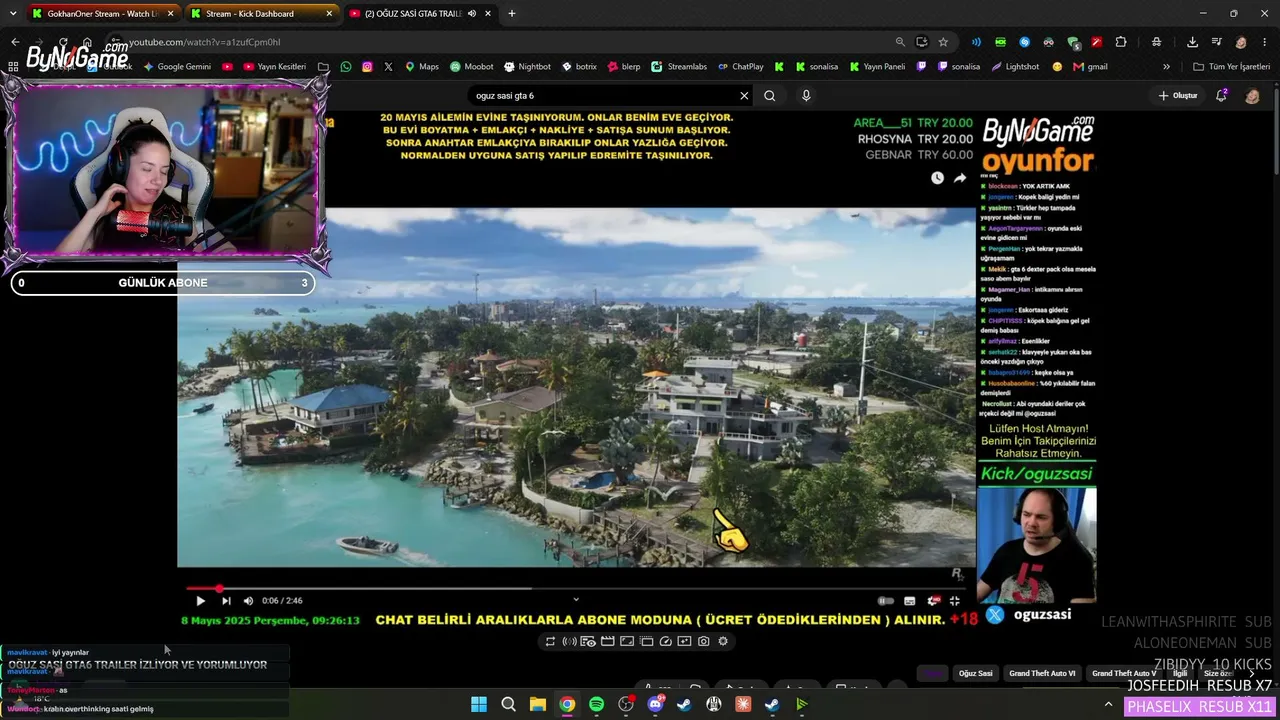
Task: Clear the YouTube search text
Action: (x=744, y=96)
